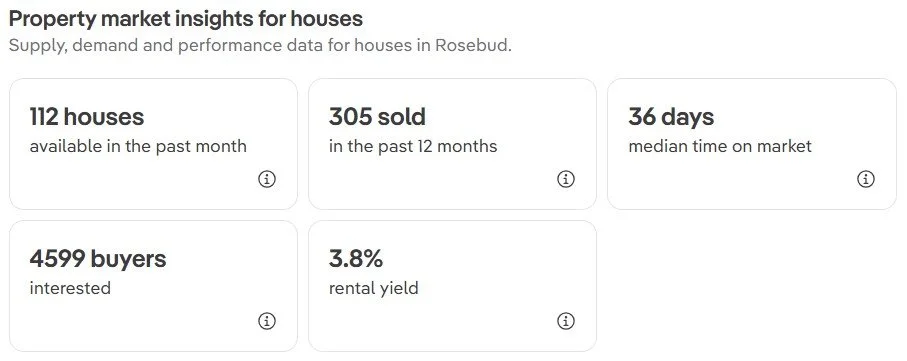Open the houses available card
This screenshot has height=361, width=907.
point(153,144)
